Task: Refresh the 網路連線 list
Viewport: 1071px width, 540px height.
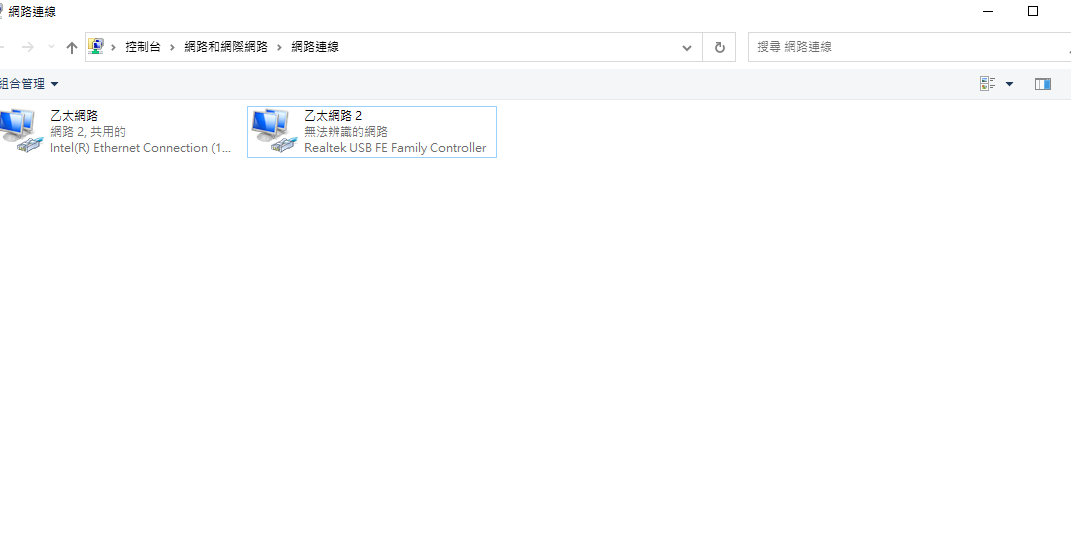Action: pyautogui.click(x=719, y=47)
